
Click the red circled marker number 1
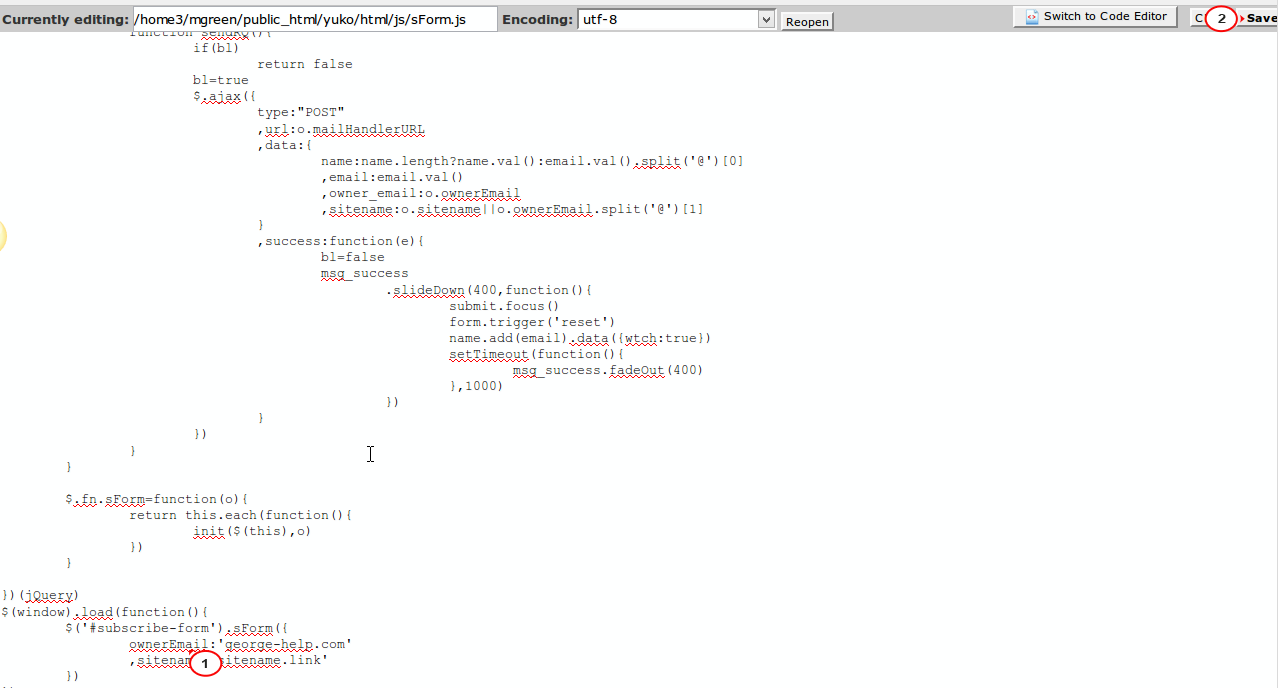205,664
